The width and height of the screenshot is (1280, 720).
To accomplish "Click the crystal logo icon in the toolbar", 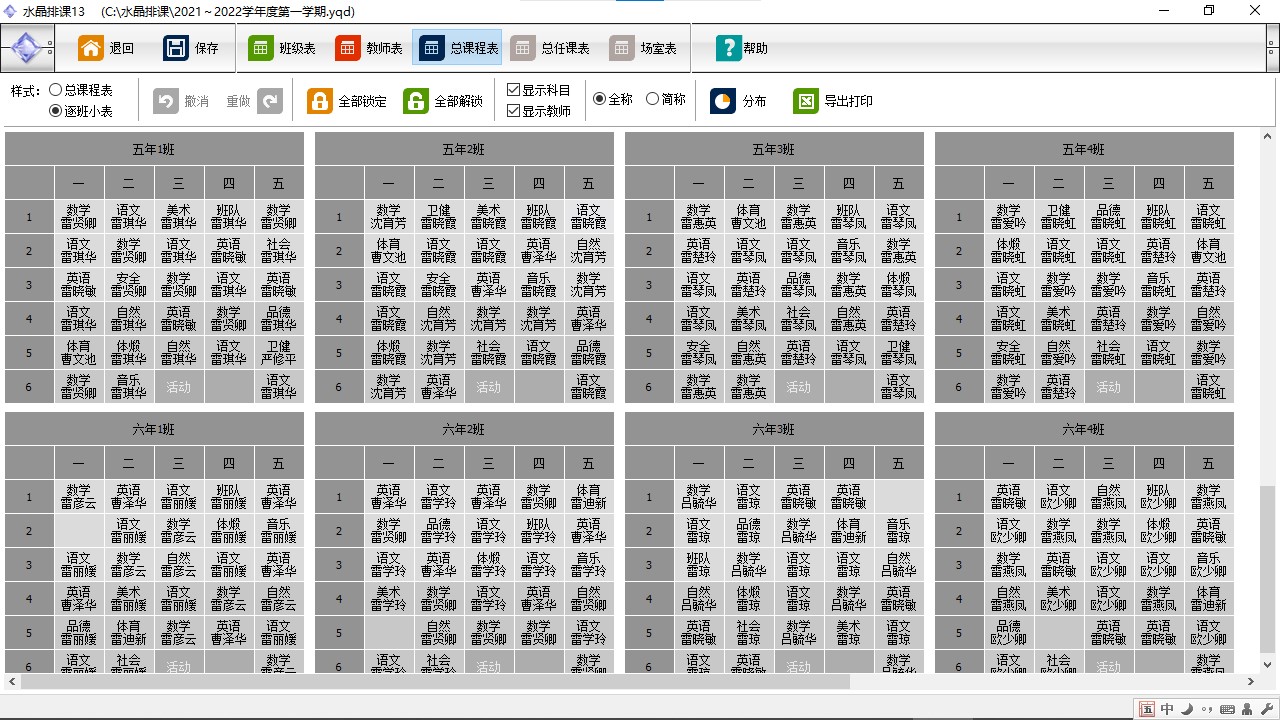I will click(x=31, y=48).
